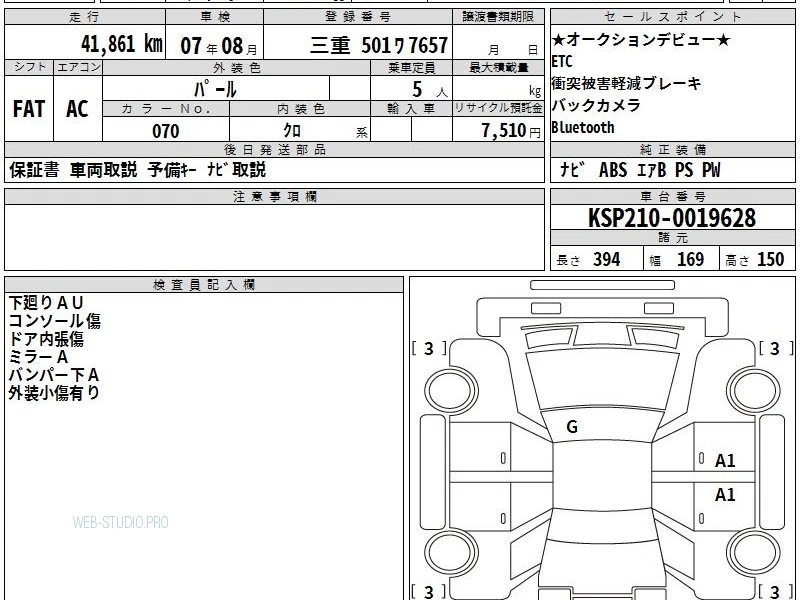Click the PS equipment label
This screenshot has width=800, height=600.
tap(684, 170)
